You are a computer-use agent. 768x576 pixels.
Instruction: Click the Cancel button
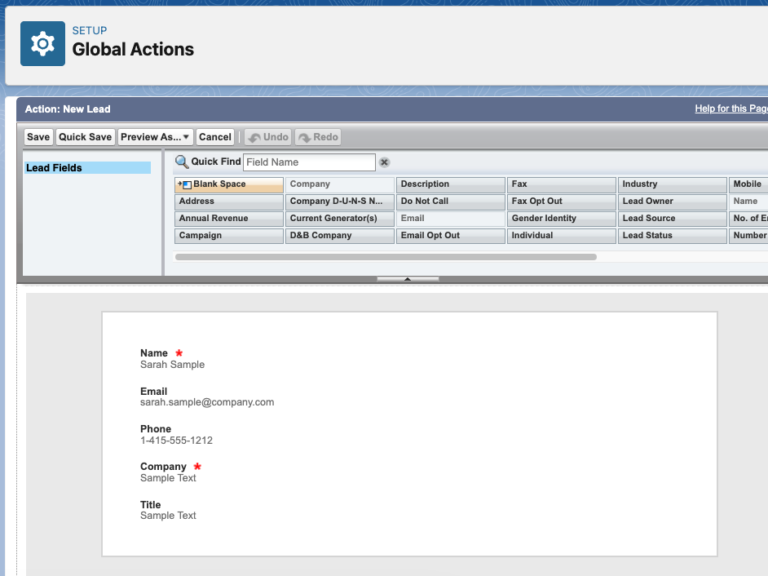[215, 137]
